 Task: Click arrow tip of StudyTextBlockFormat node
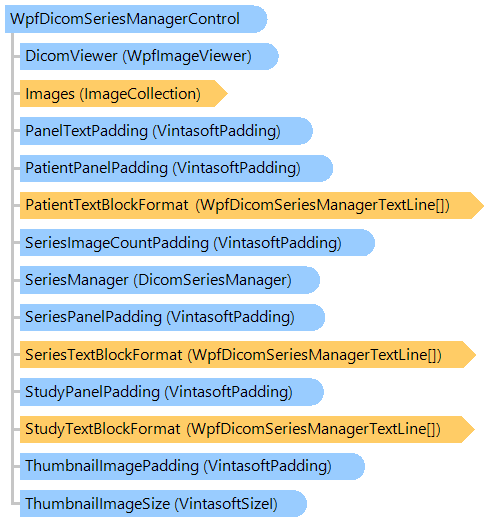click(468, 429)
